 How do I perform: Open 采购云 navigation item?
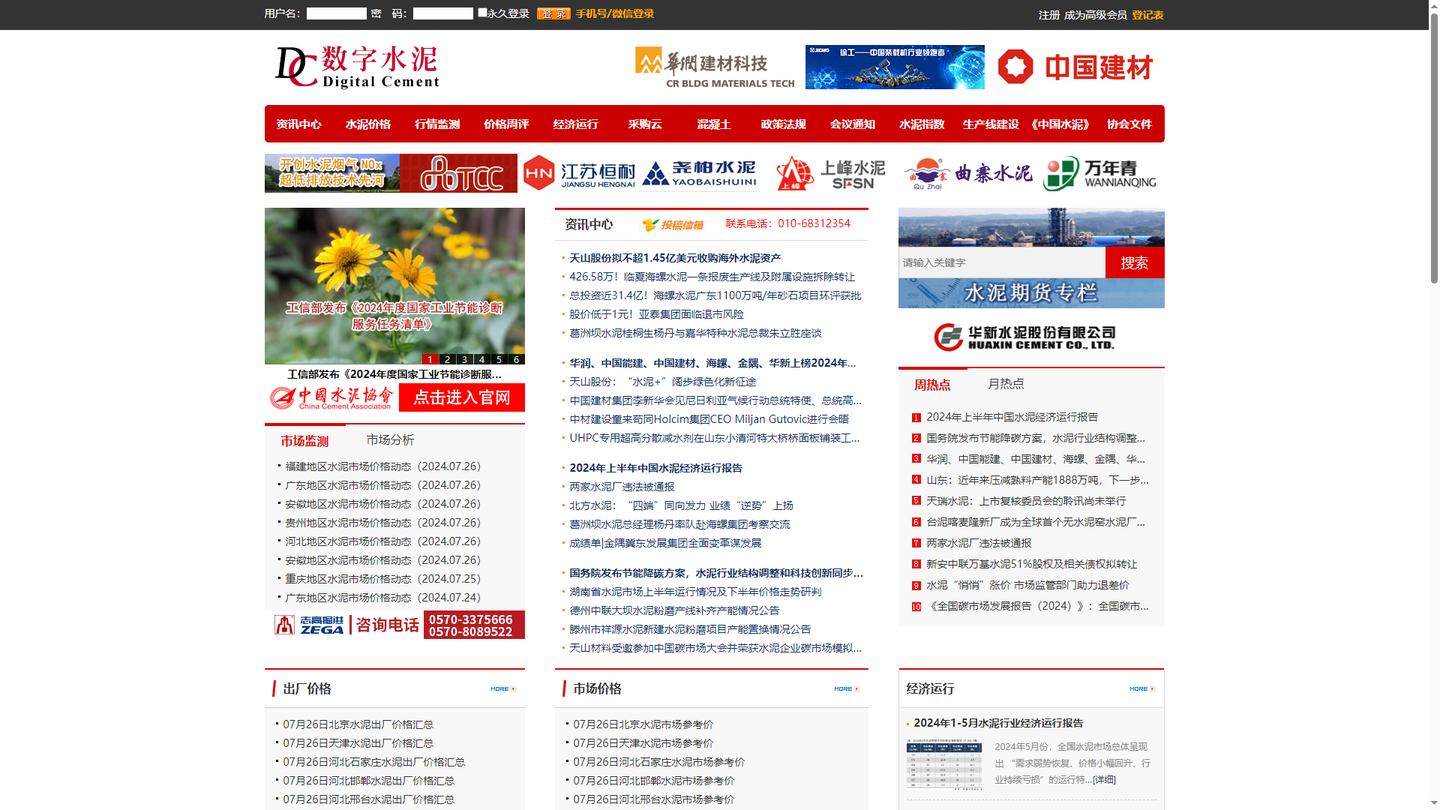click(x=645, y=125)
